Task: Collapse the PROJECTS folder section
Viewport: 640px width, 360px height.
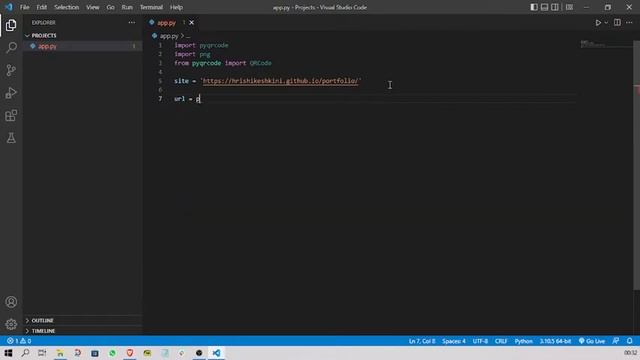Action: [83, 36]
